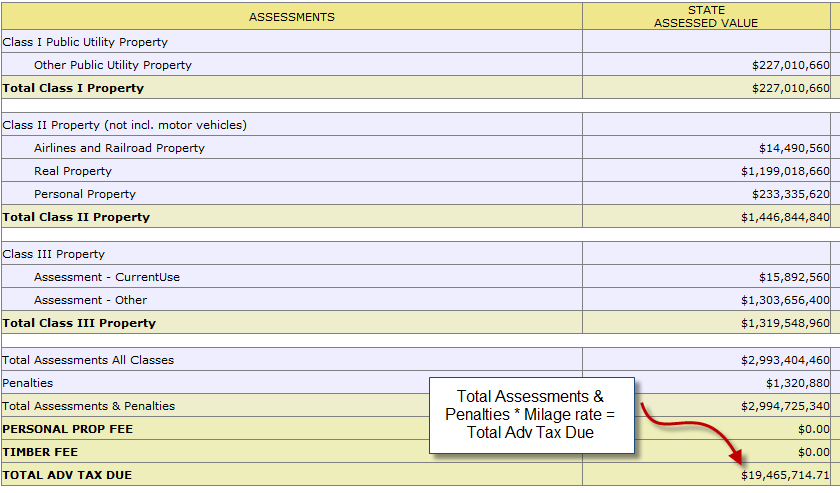The height and width of the screenshot is (493, 840).
Task: Select the STATE ASSESSED VALUE column header
Action: [x=706, y=17]
